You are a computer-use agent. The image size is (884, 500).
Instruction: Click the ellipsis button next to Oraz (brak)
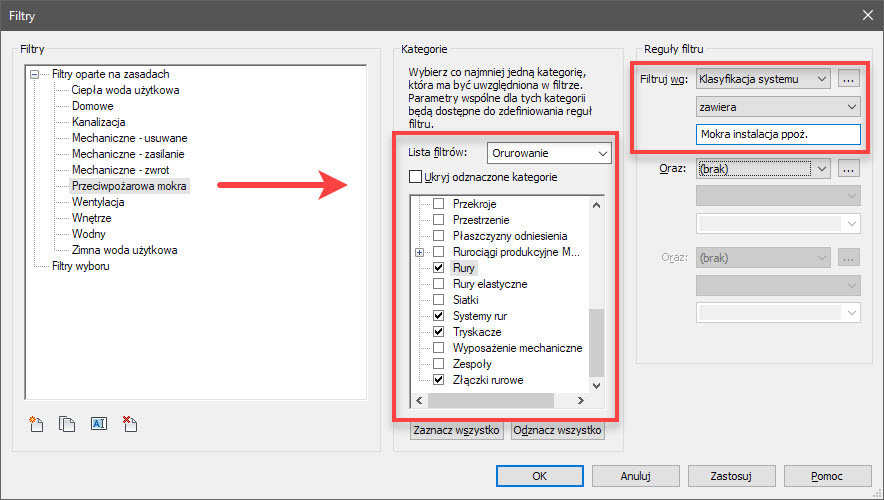[x=849, y=170]
